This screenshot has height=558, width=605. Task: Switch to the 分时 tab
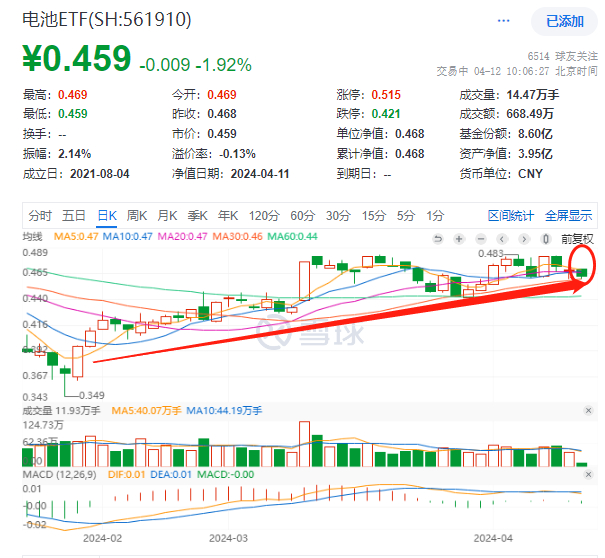tap(40, 215)
